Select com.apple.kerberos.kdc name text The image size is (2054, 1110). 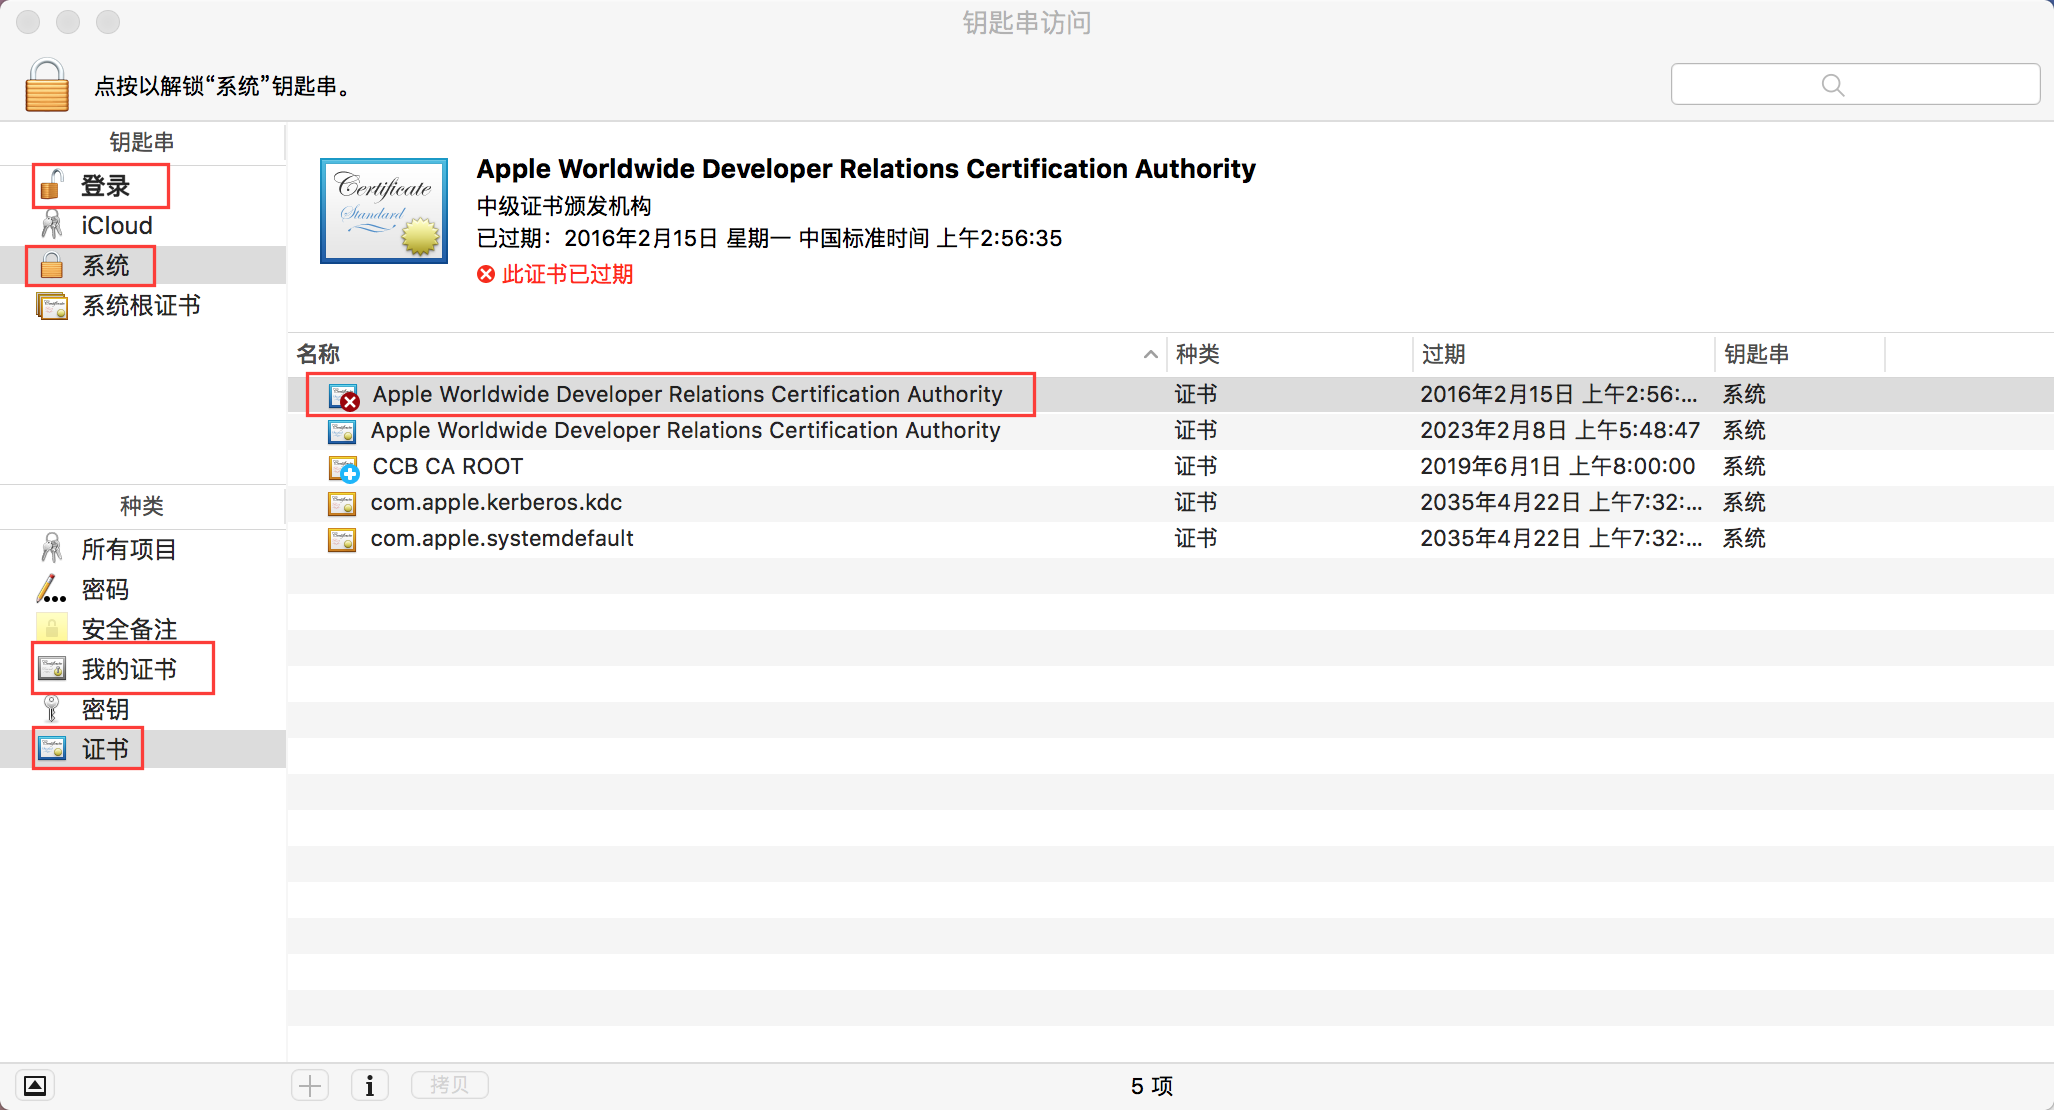coord(496,503)
